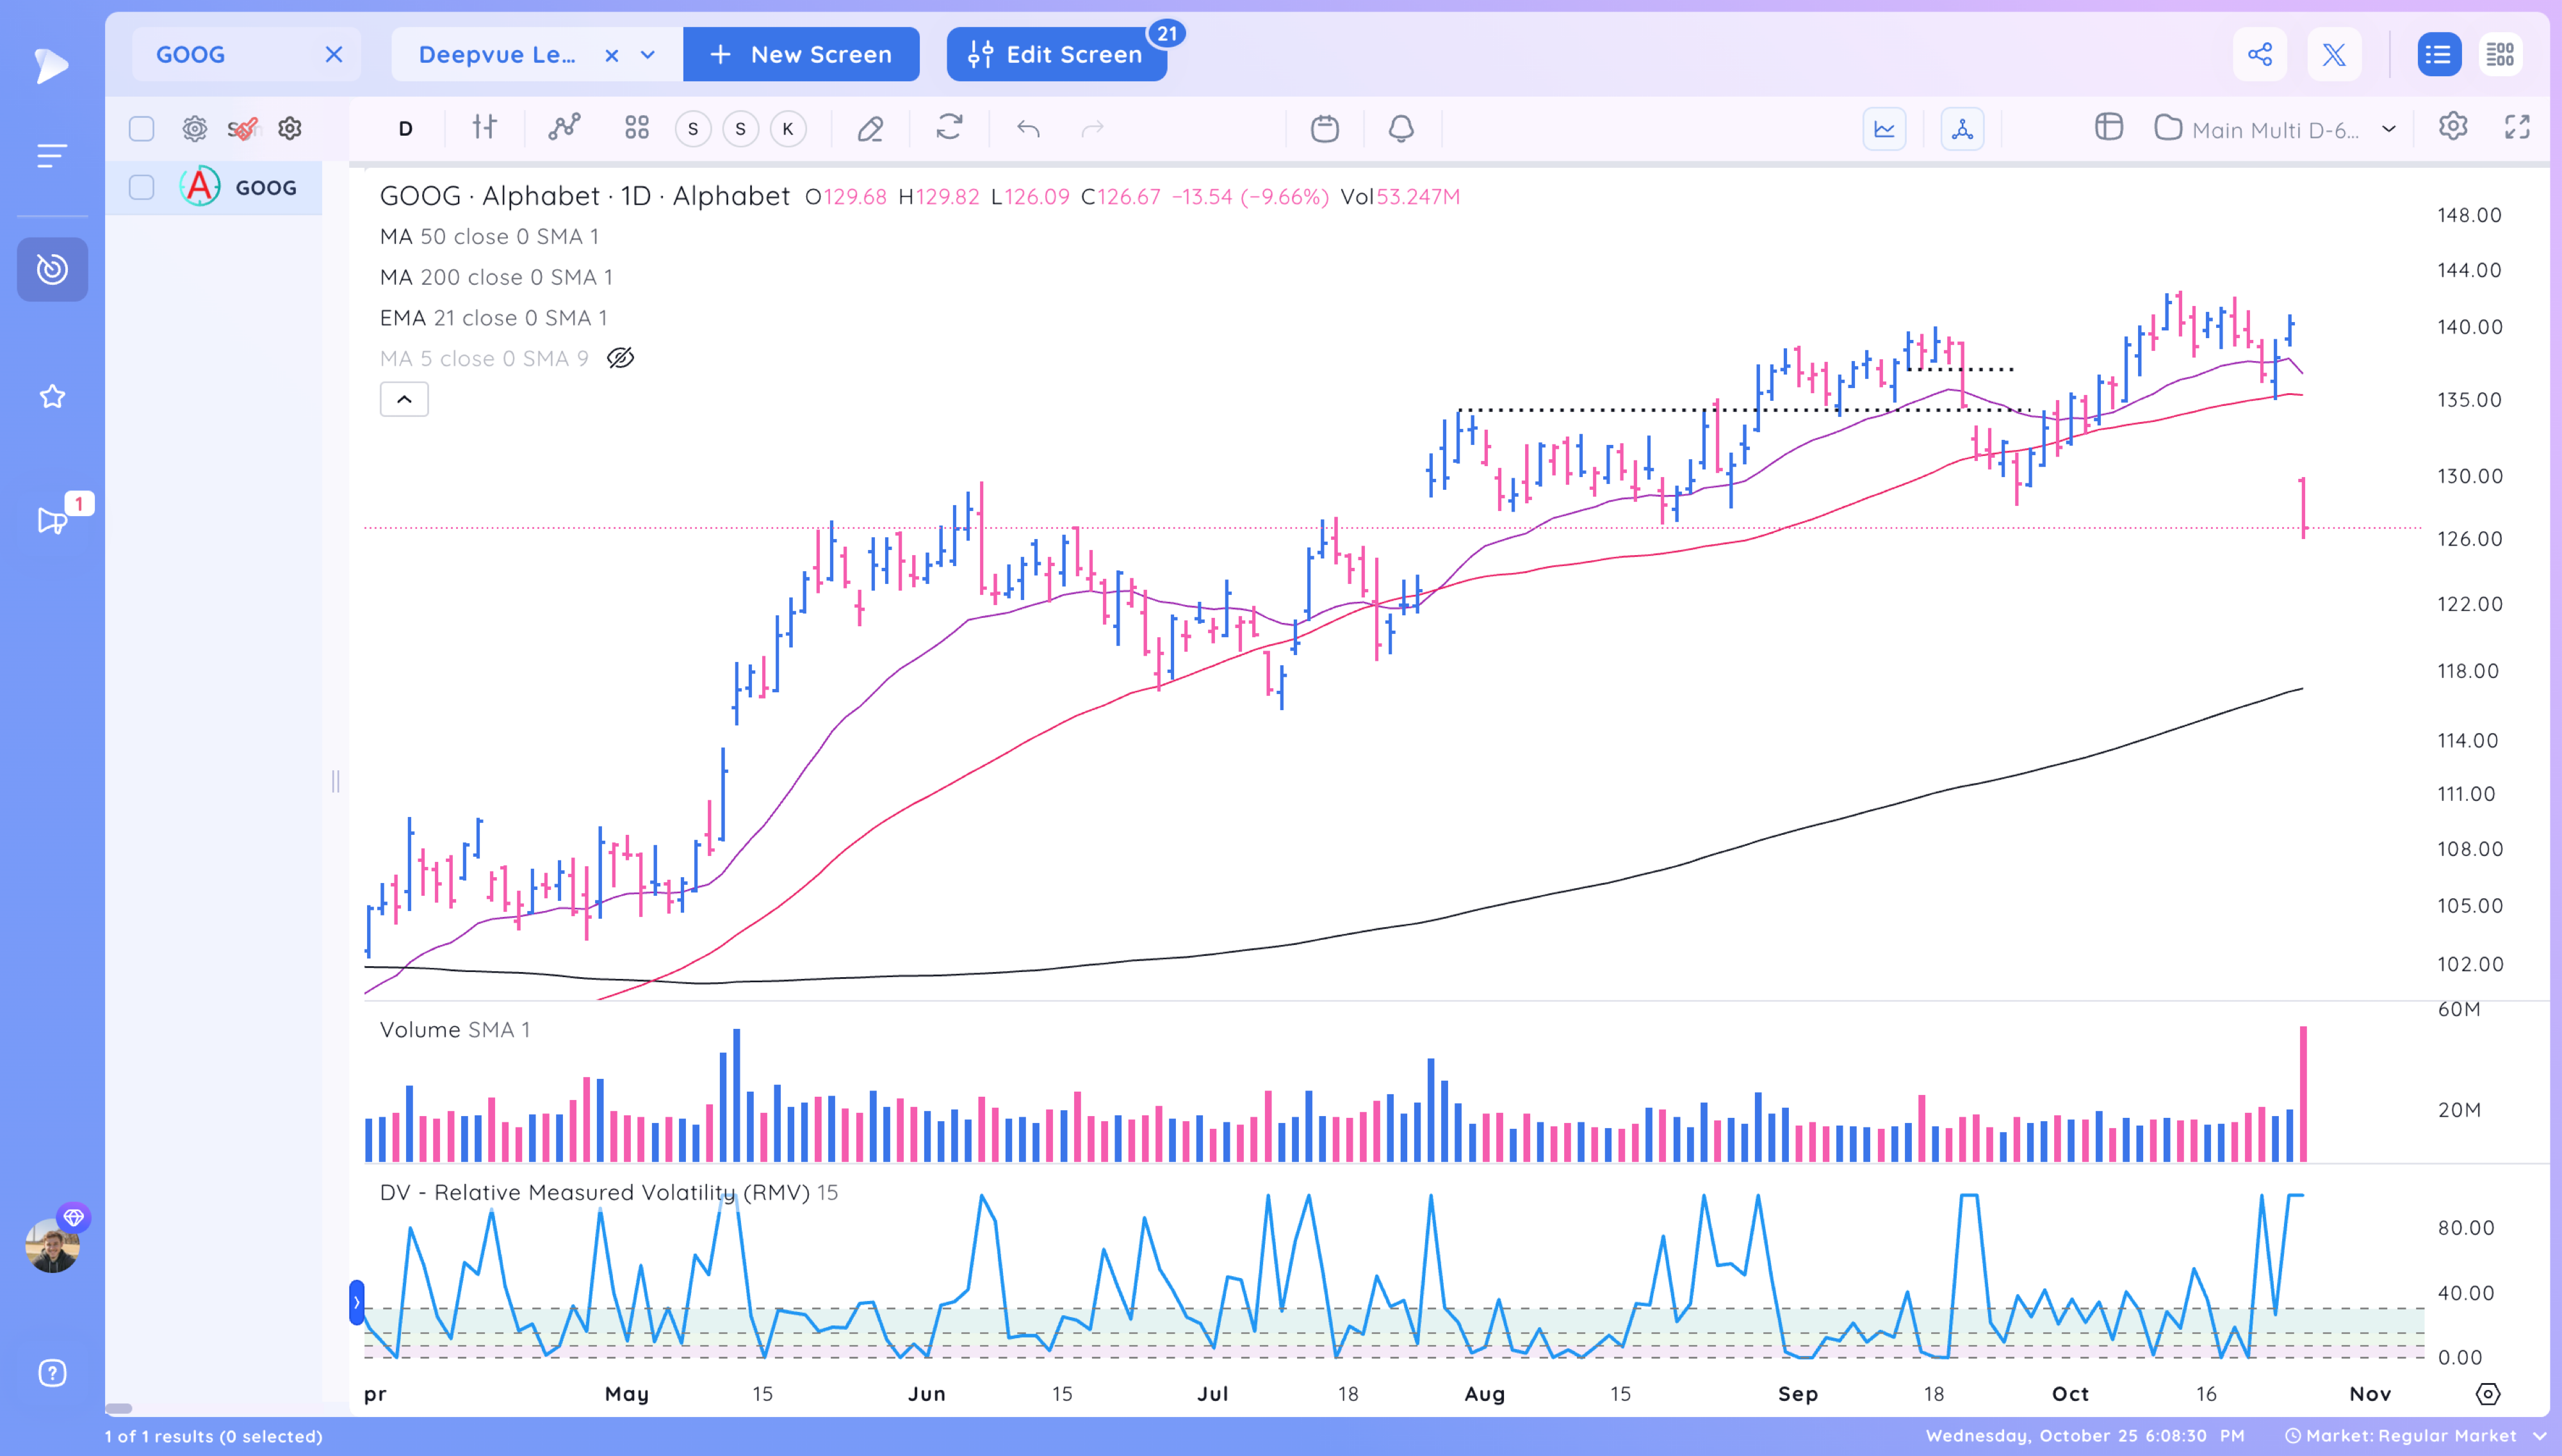The width and height of the screenshot is (2562, 1456).
Task: Click the 126.00 price axis label
Action: tap(2469, 539)
